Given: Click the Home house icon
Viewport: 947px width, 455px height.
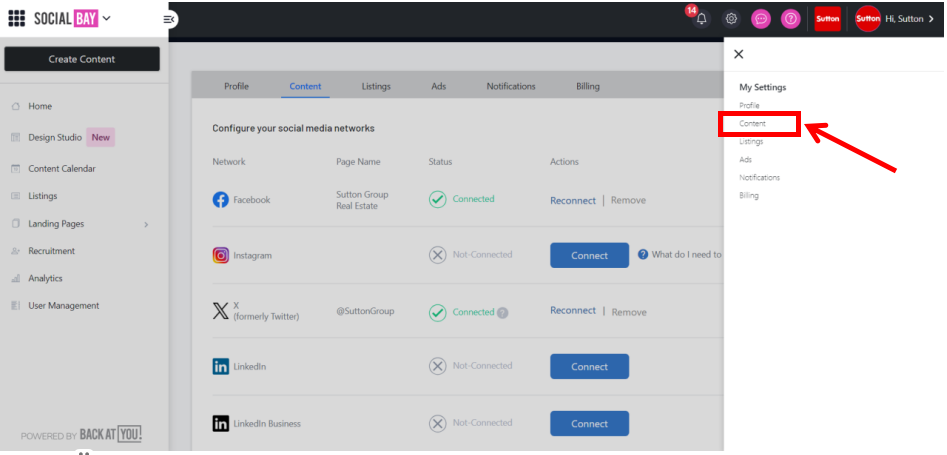Looking at the screenshot, I should pyautogui.click(x=16, y=106).
